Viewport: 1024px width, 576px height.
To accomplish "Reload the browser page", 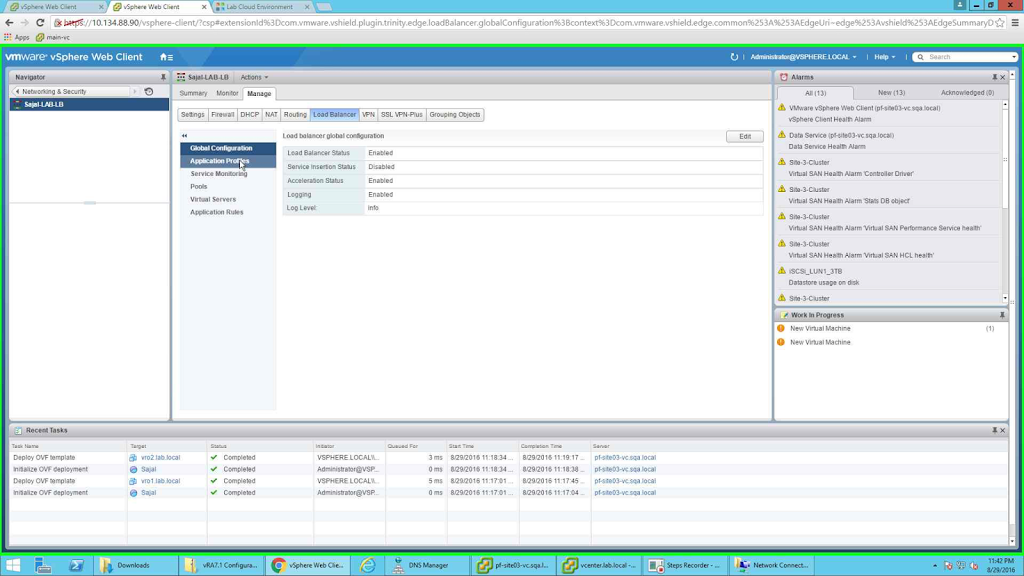I will (40, 22).
